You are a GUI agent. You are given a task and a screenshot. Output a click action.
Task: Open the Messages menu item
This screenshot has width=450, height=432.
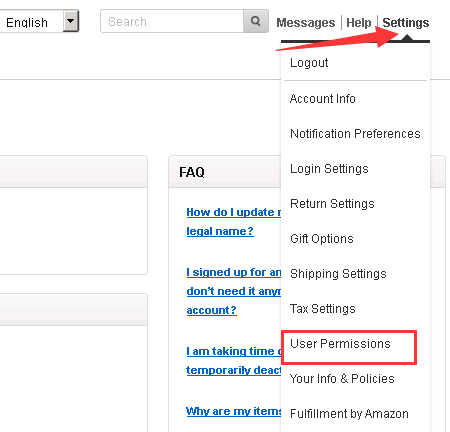pos(306,23)
